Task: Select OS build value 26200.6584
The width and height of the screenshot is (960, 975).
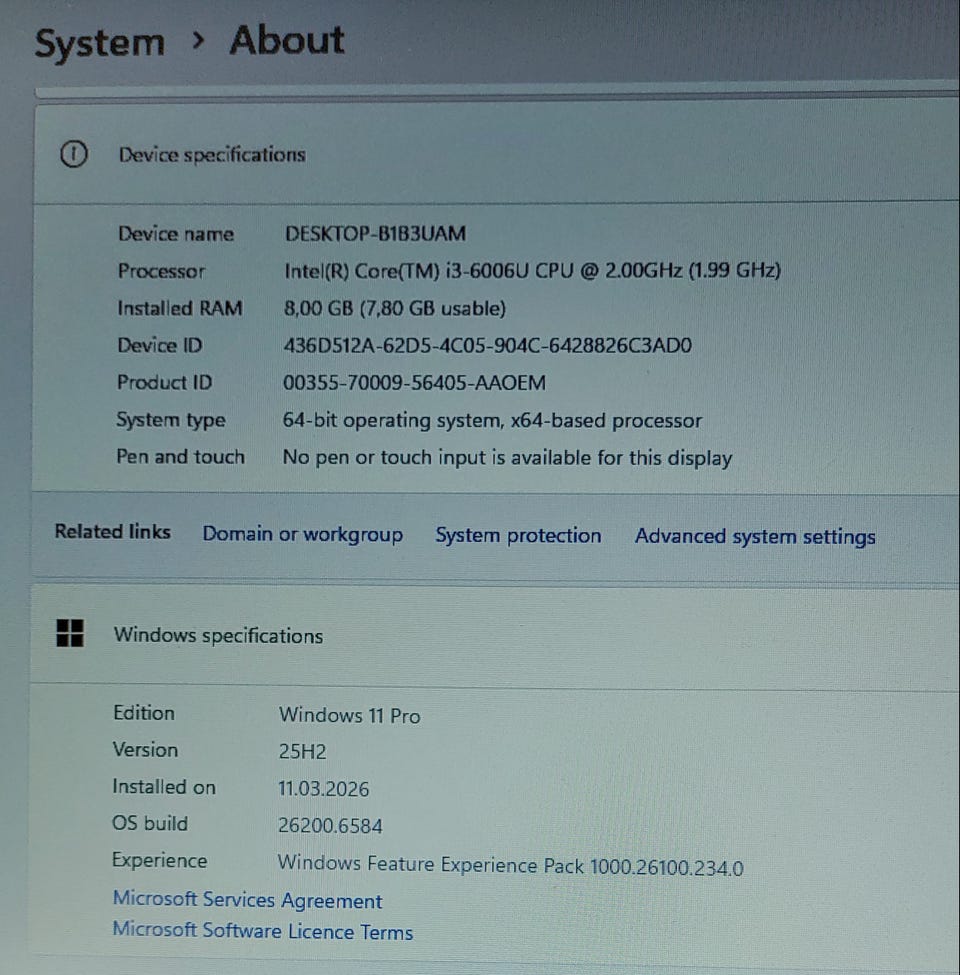Action: click(x=330, y=826)
